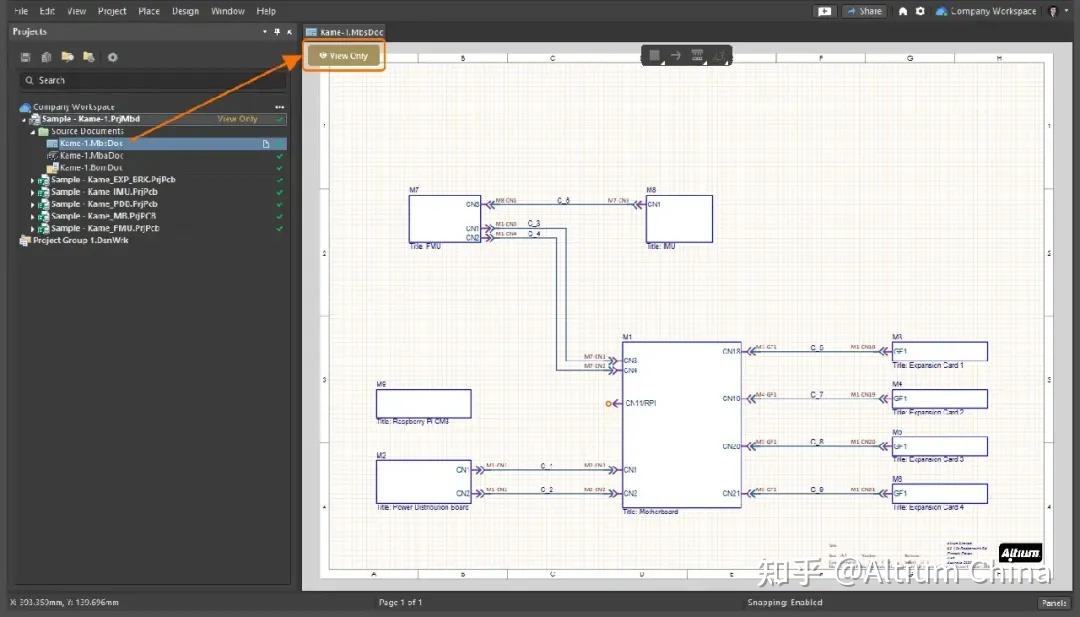The image size is (1080, 617).
Task: Open the Help menu
Action: pos(266,11)
